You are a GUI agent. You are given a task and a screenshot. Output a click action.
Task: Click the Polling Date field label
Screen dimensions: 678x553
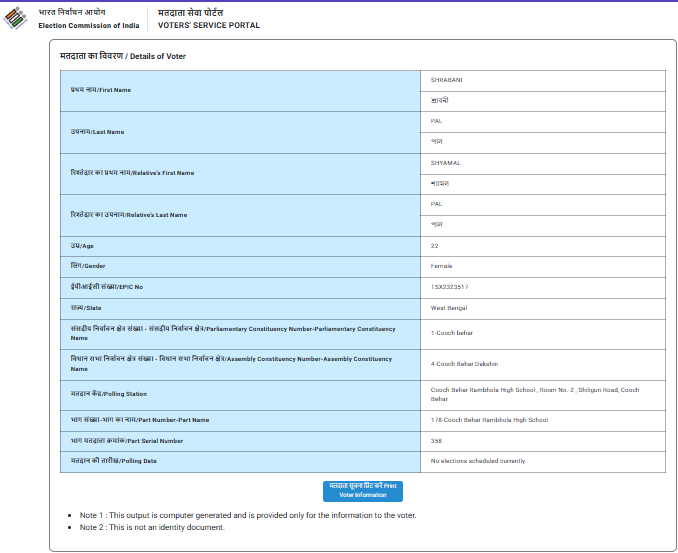113,461
